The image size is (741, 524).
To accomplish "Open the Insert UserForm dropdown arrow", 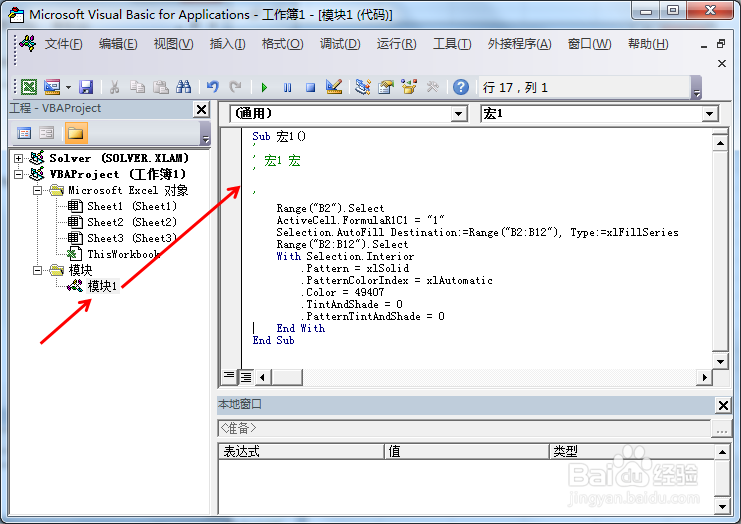I will [x=68, y=87].
